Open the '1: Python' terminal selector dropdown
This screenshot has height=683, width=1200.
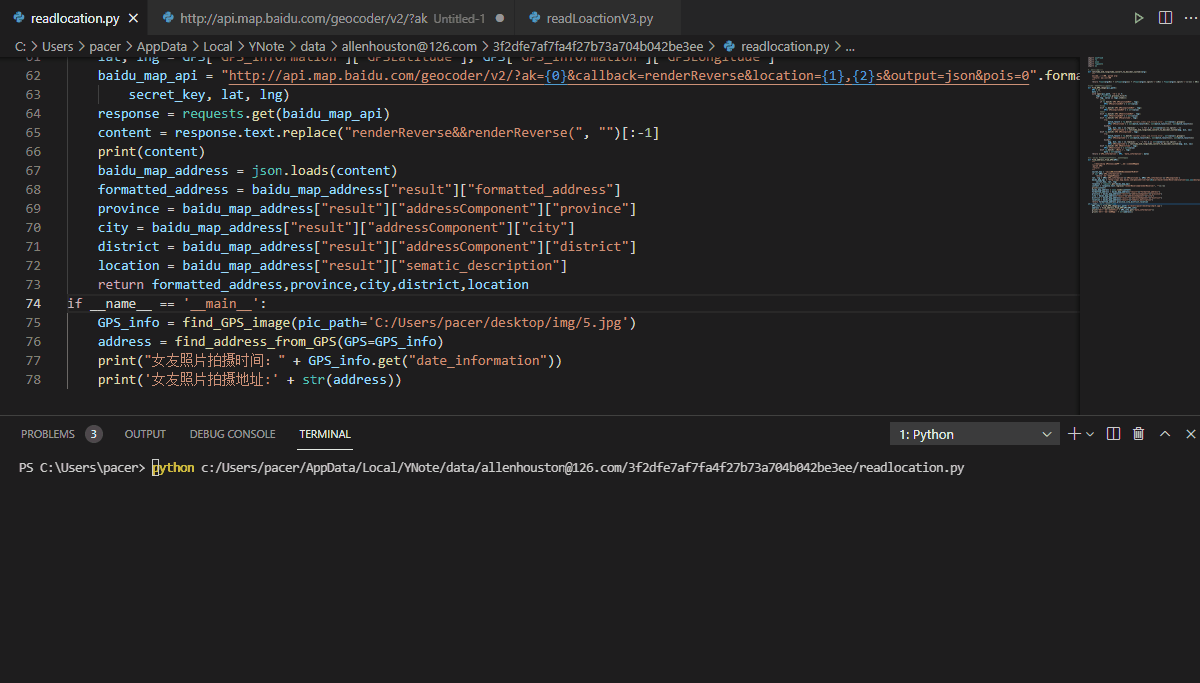(975, 434)
